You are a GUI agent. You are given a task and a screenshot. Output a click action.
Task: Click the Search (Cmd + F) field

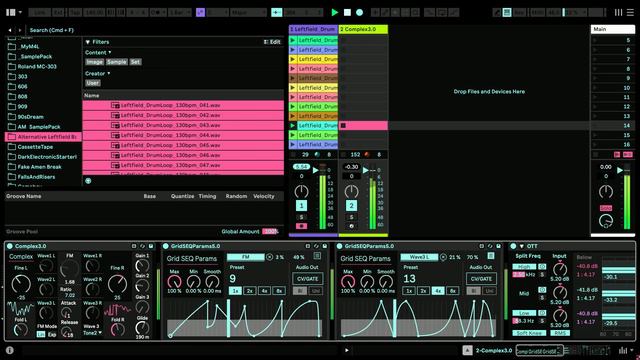point(155,30)
